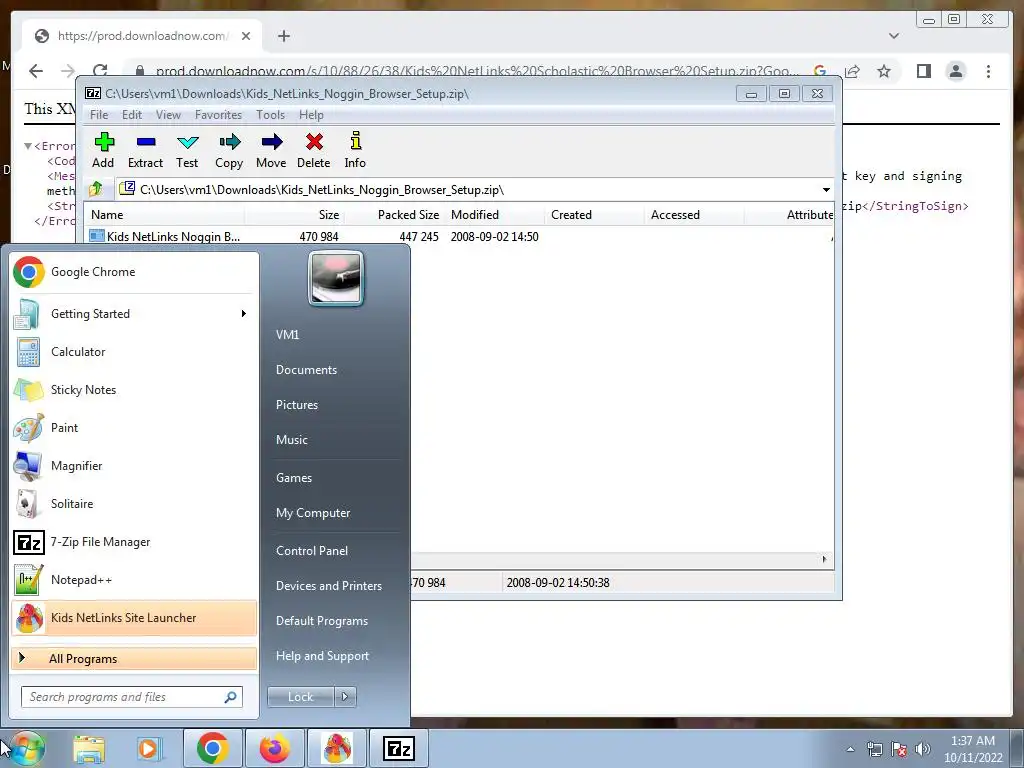This screenshot has width=1024, height=768.
Task: Show hidden system tray icons
Action: point(850,750)
